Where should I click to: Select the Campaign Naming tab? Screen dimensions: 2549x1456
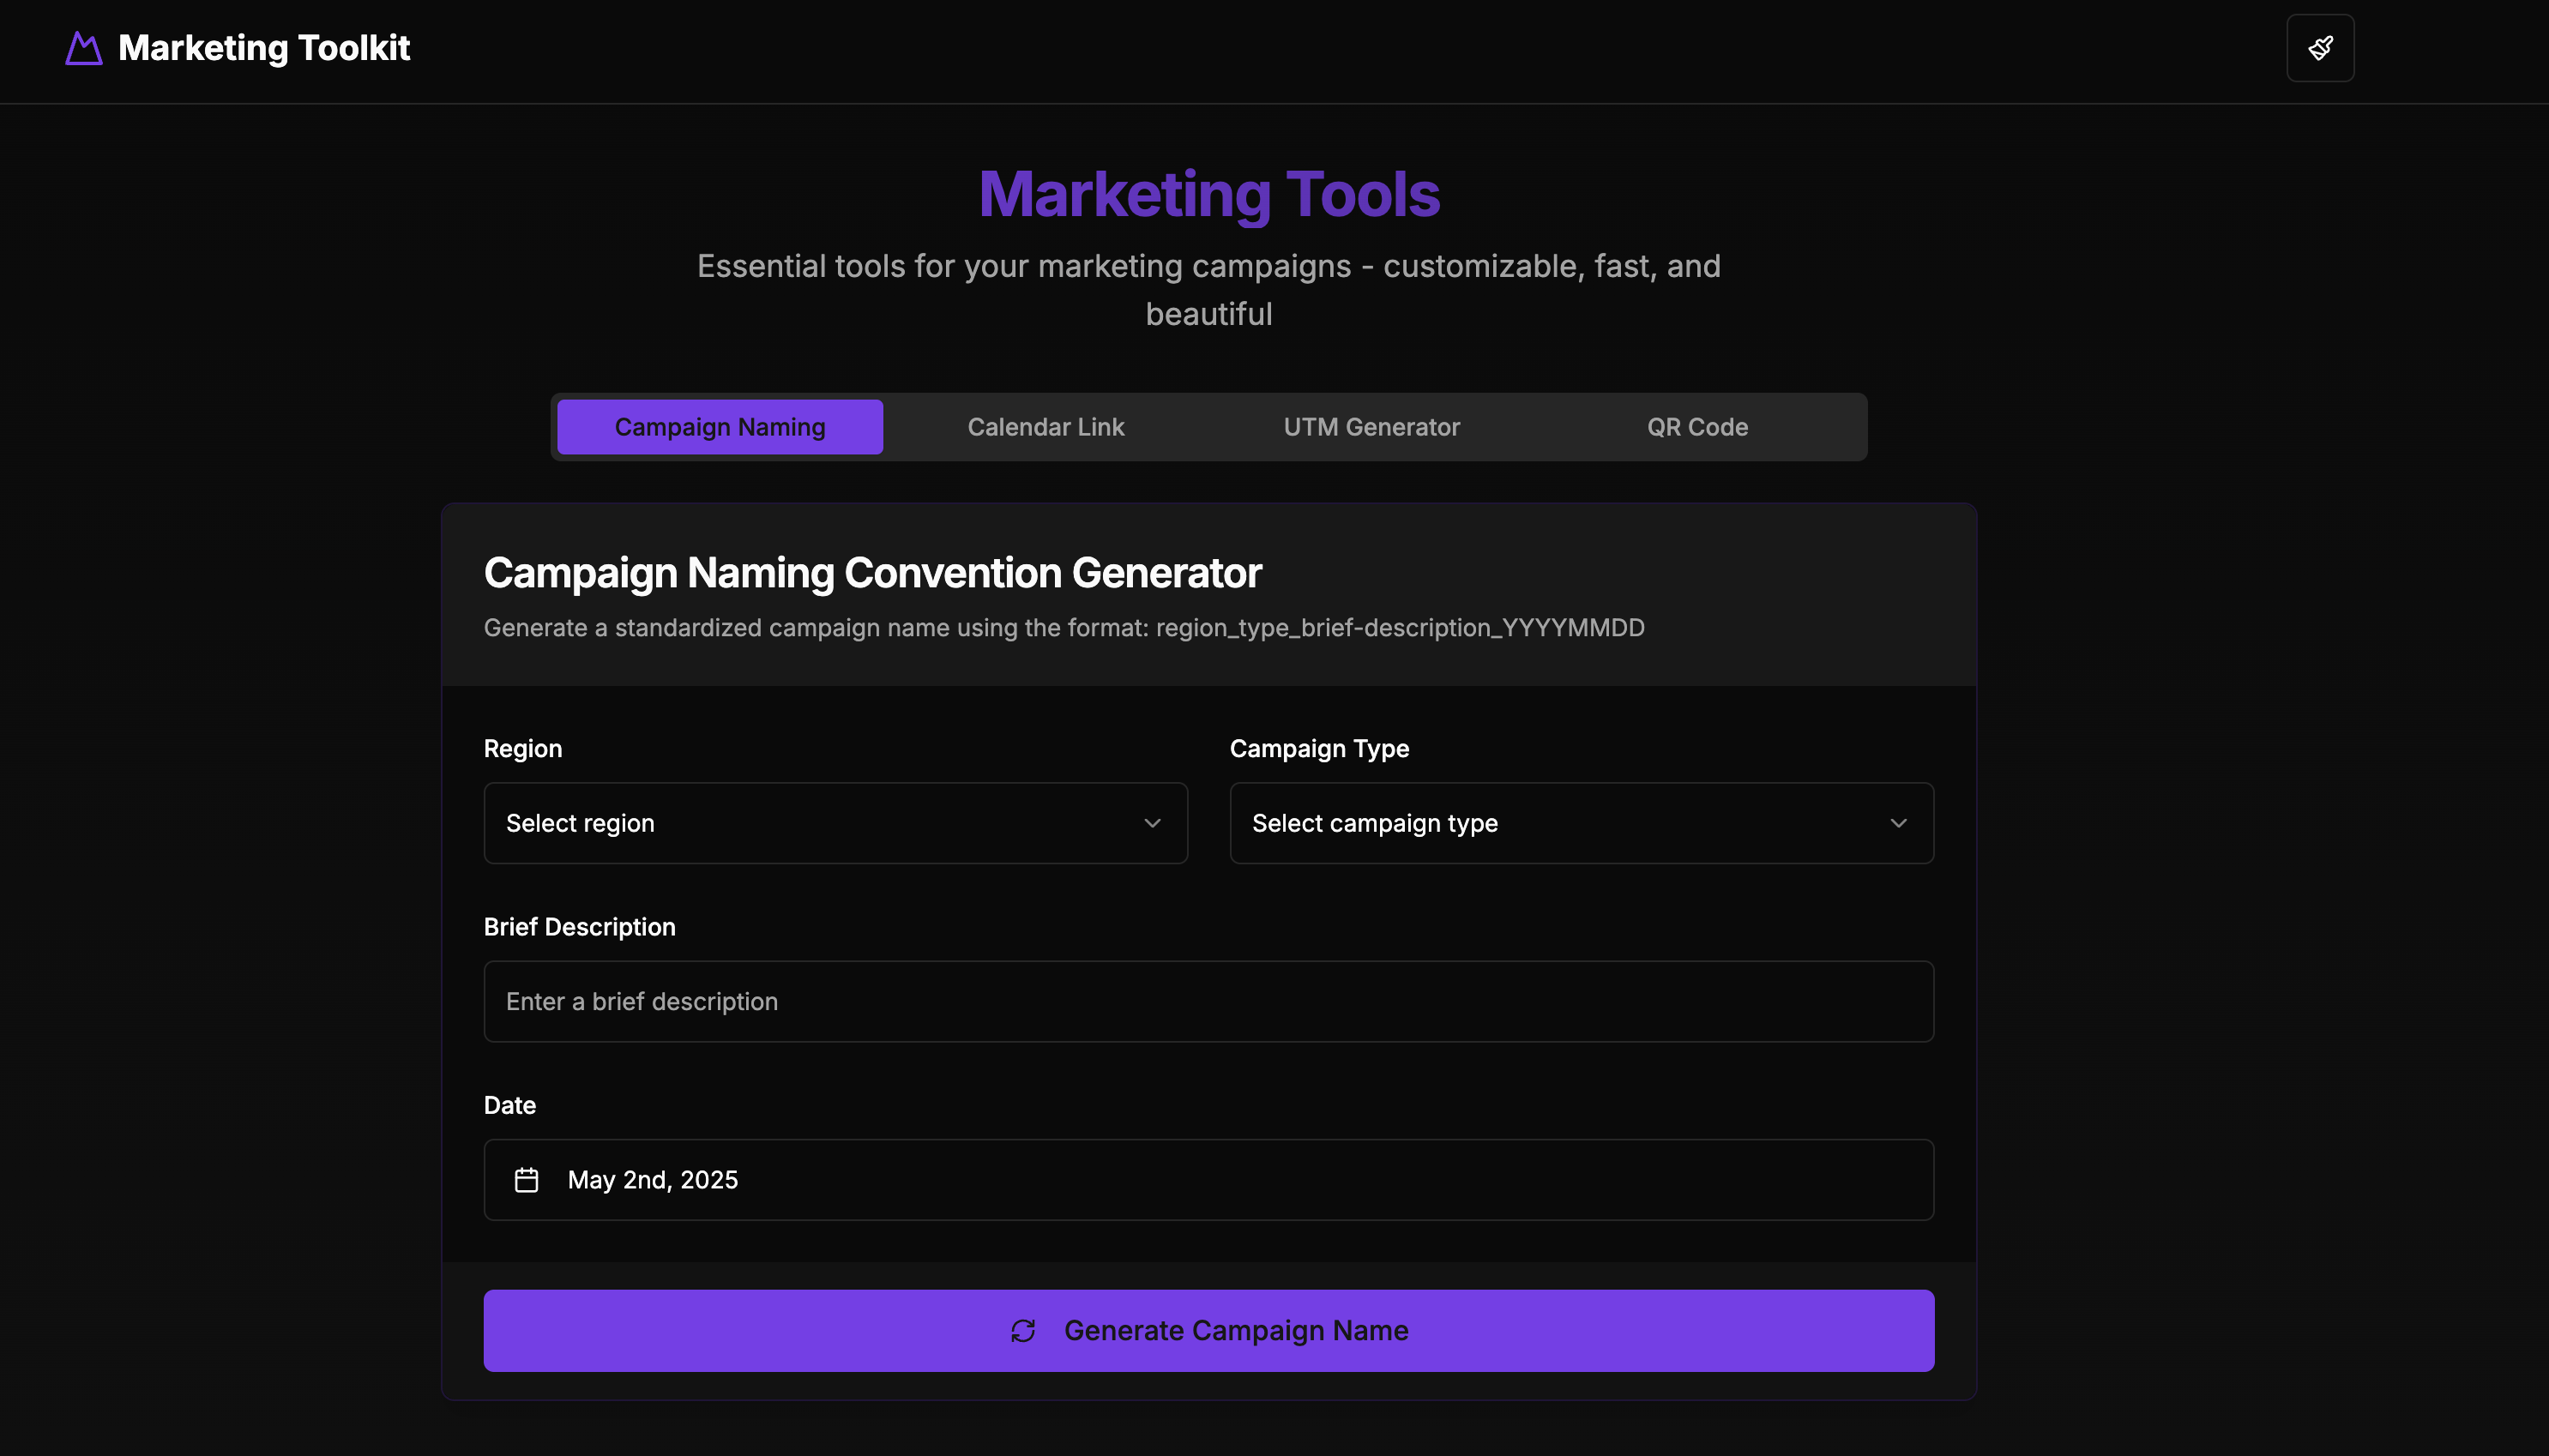pos(719,426)
